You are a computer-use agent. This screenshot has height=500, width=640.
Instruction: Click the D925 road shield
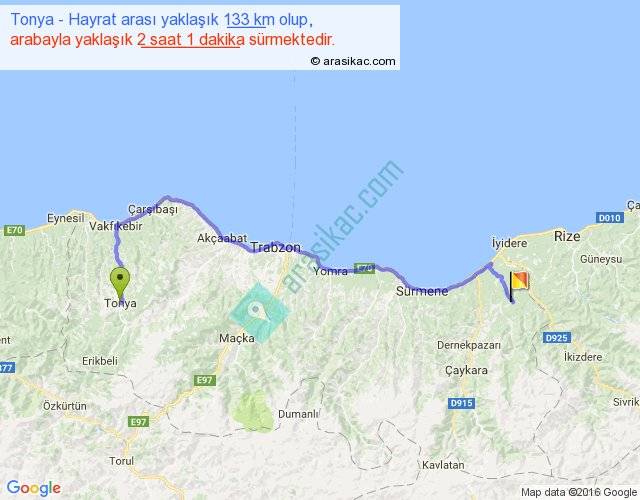(557, 338)
